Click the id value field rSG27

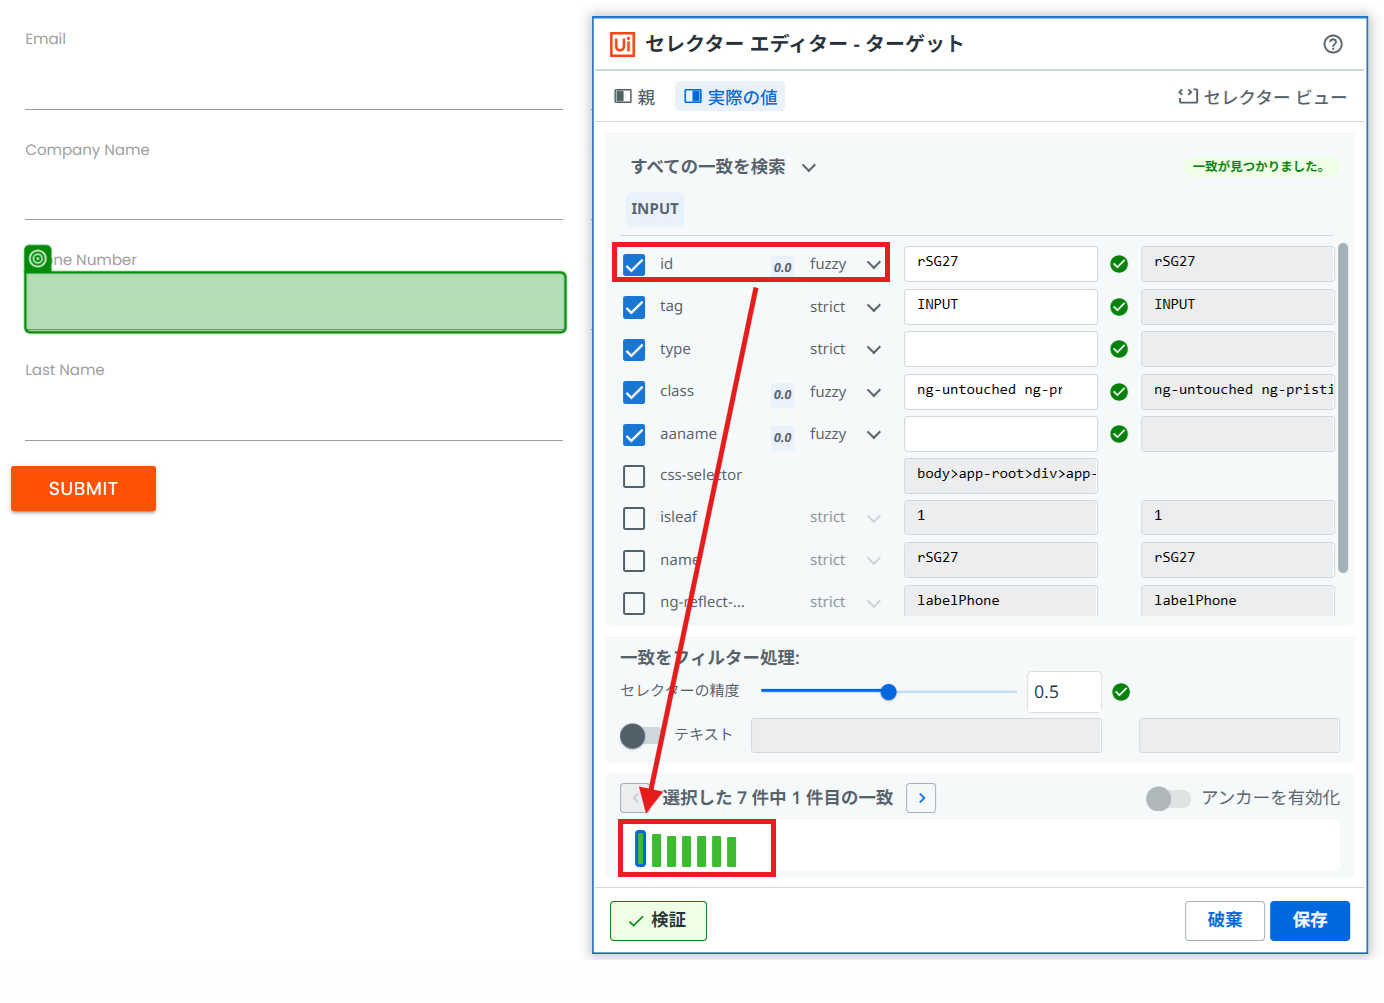[1001, 264]
